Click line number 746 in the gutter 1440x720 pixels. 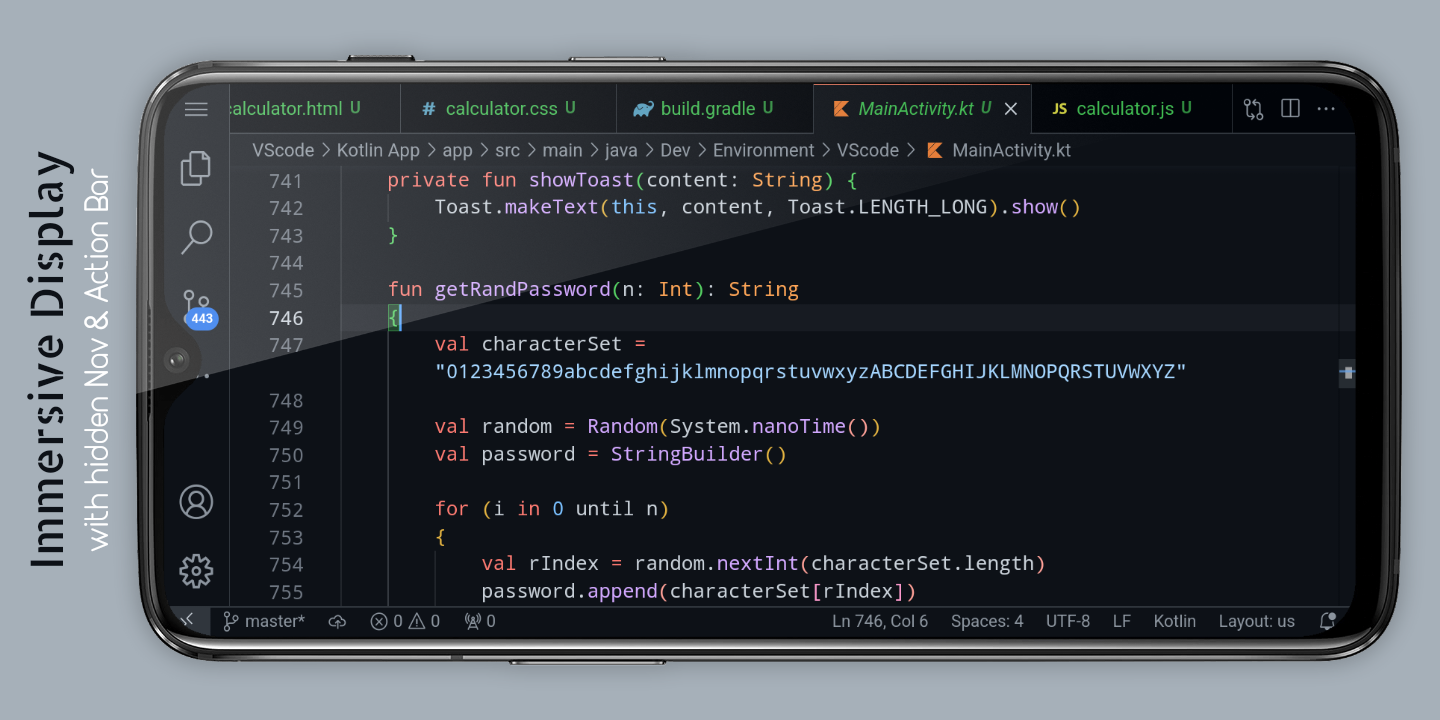(286, 318)
